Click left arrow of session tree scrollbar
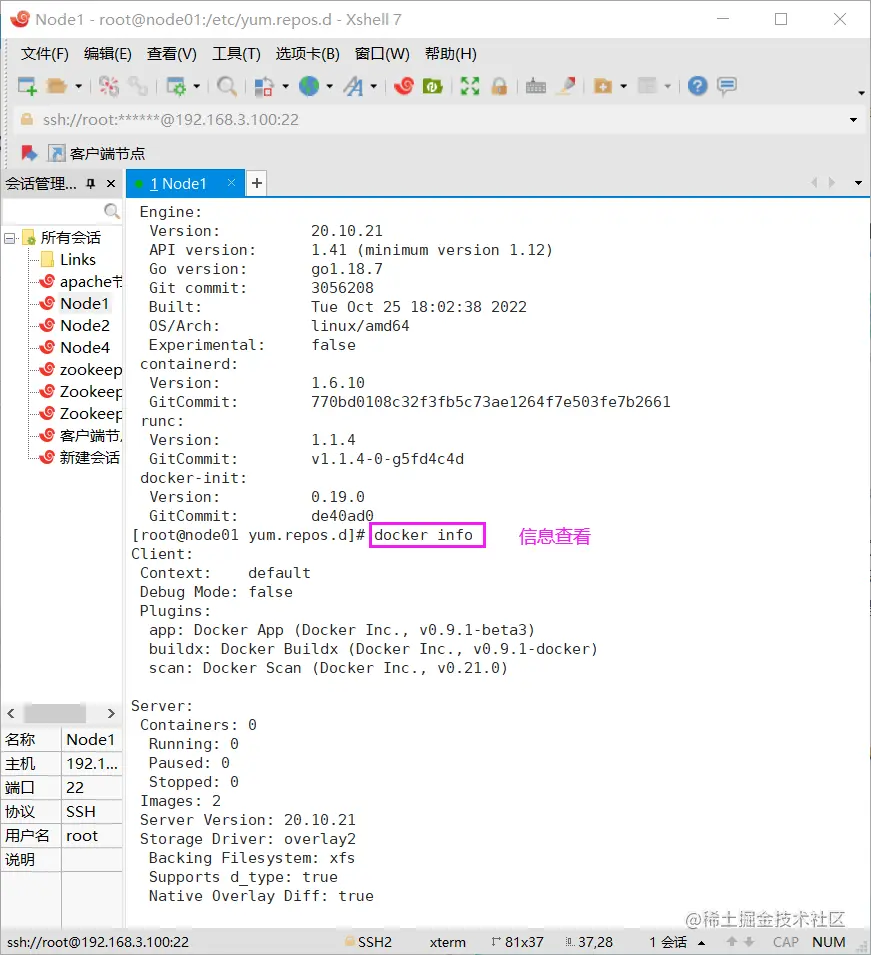871x955 pixels. [x=11, y=713]
